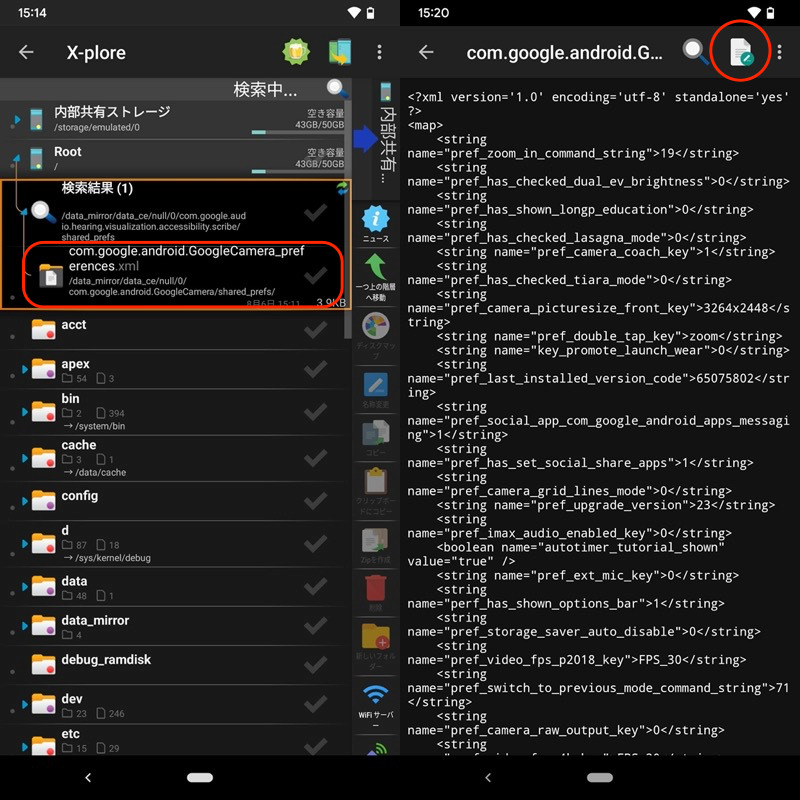Tap the device transfer icon in X-plore toolbar

coord(340,52)
